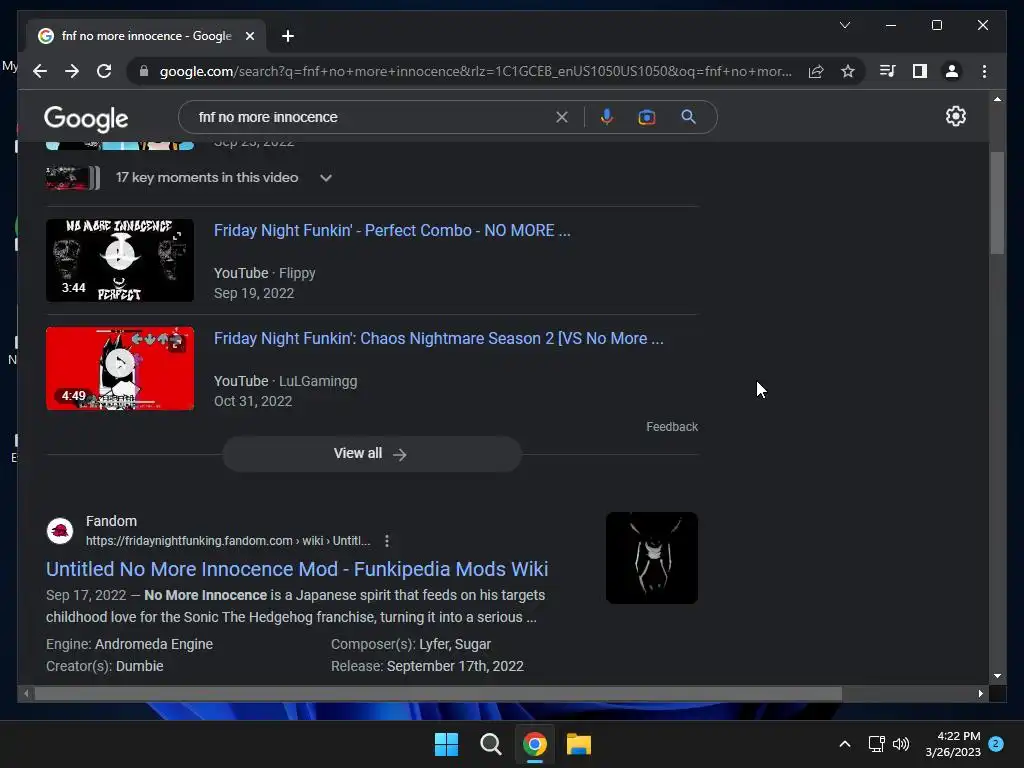Open Windows taskbar search

(x=490, y=744)
